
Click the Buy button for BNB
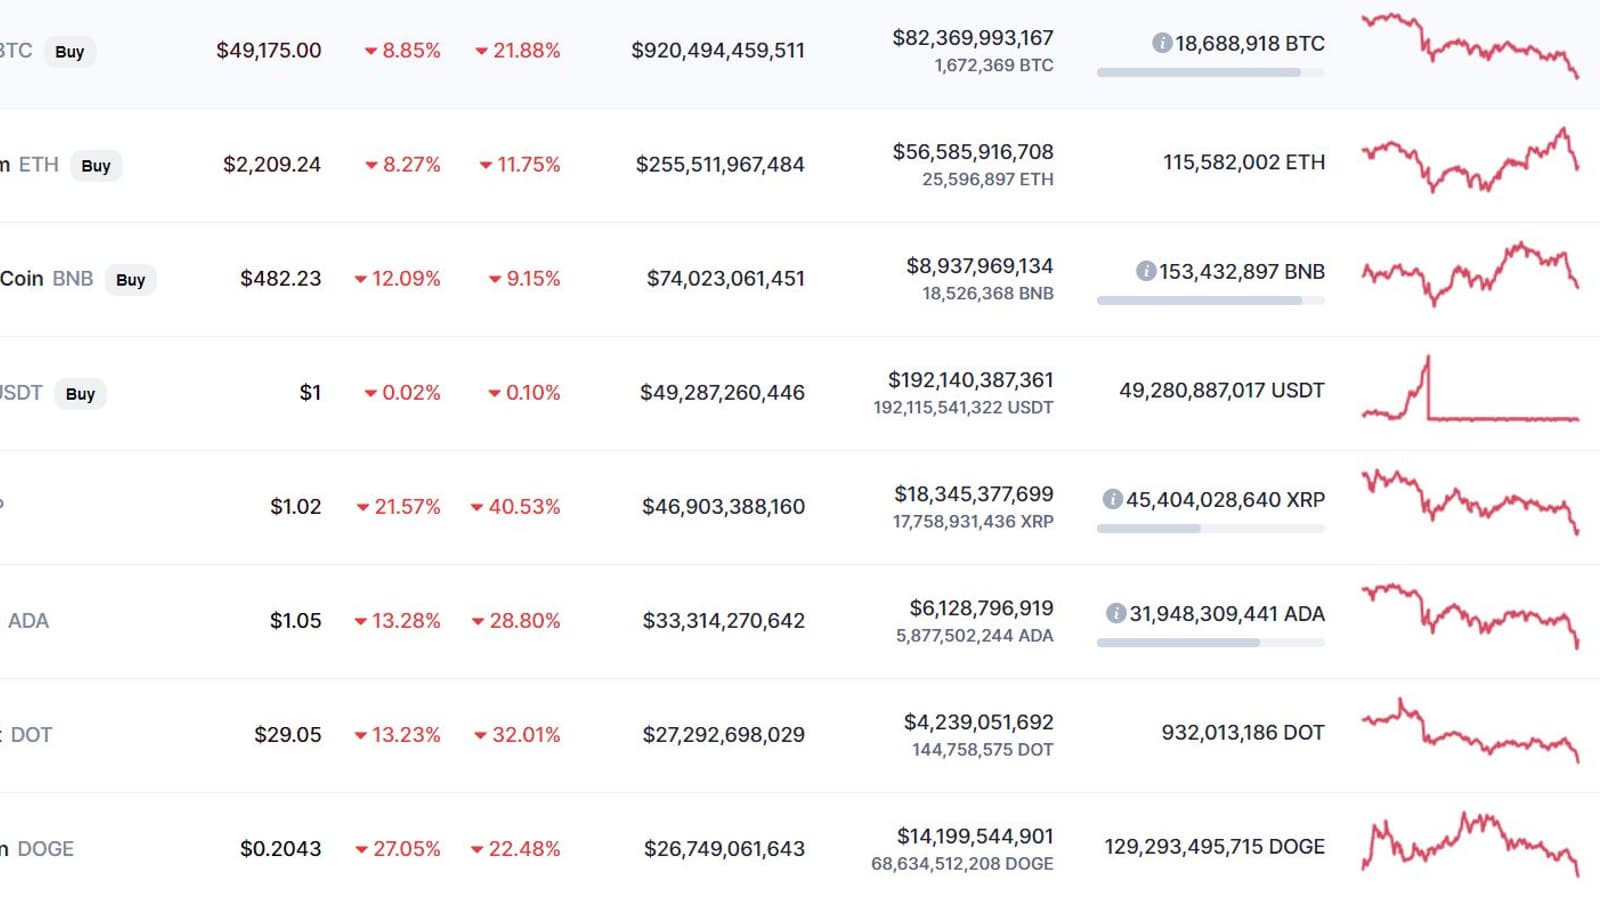click(x=130, y=280)
